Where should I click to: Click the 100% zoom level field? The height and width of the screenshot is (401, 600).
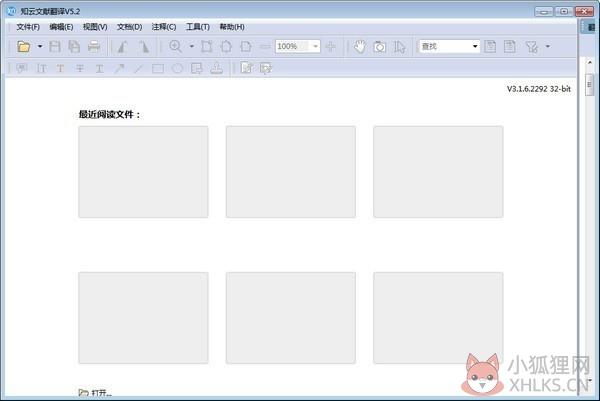(x=292, y=46)
